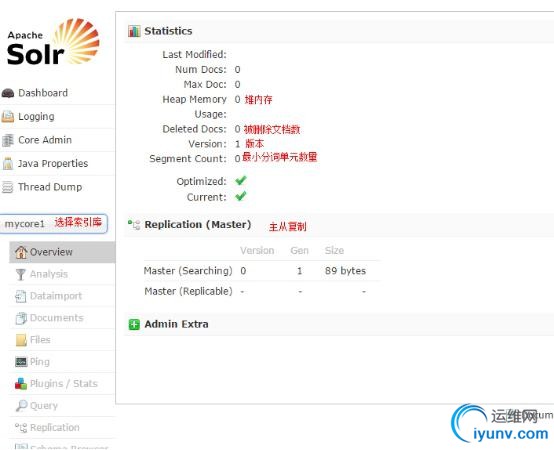554x450 pixels.
Task: Click the Dashboard gauge icon
Action: point(8,93)
